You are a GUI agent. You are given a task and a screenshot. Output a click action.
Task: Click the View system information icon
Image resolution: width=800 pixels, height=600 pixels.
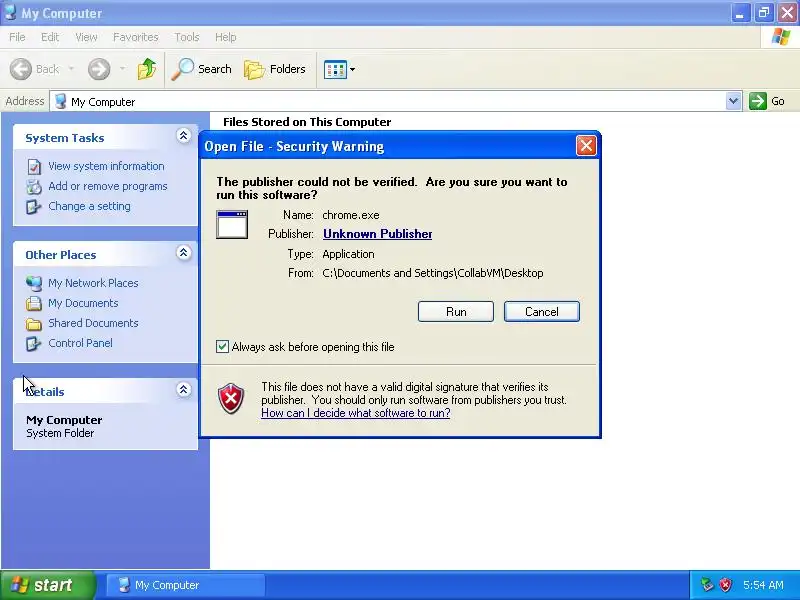click(34, 166)
